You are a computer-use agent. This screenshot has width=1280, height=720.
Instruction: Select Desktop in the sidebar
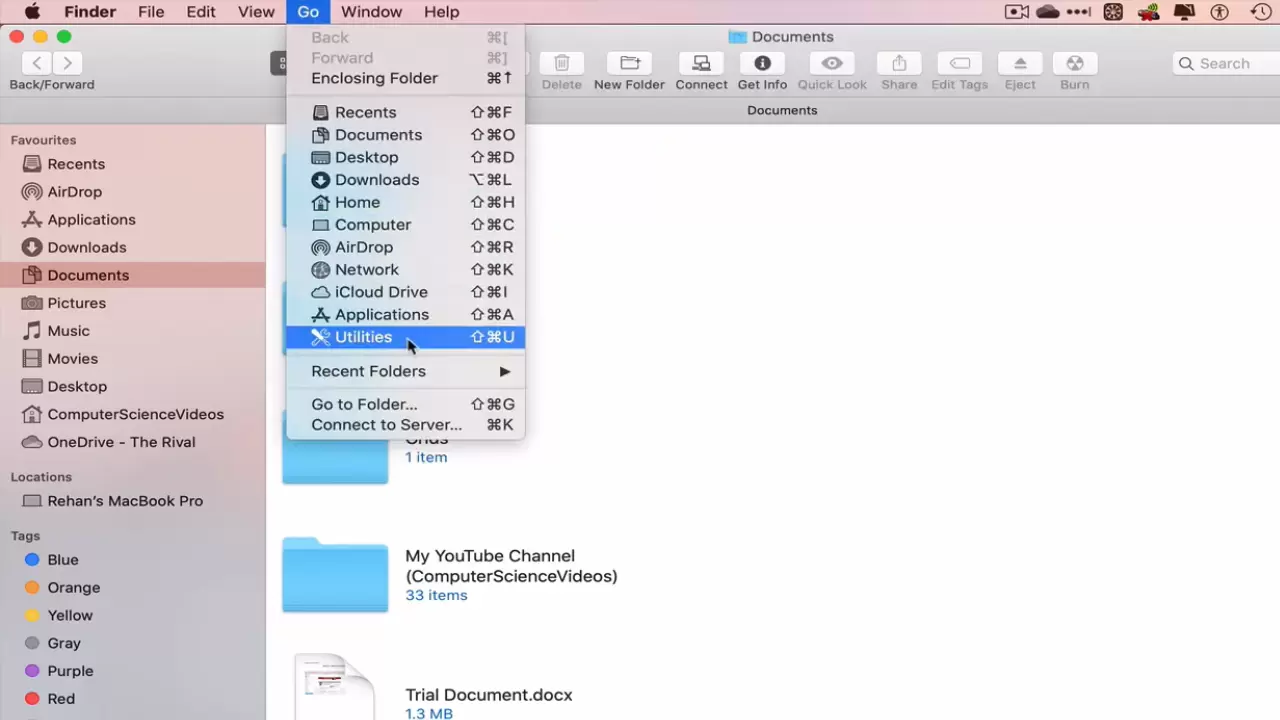(x=132, y=386)
